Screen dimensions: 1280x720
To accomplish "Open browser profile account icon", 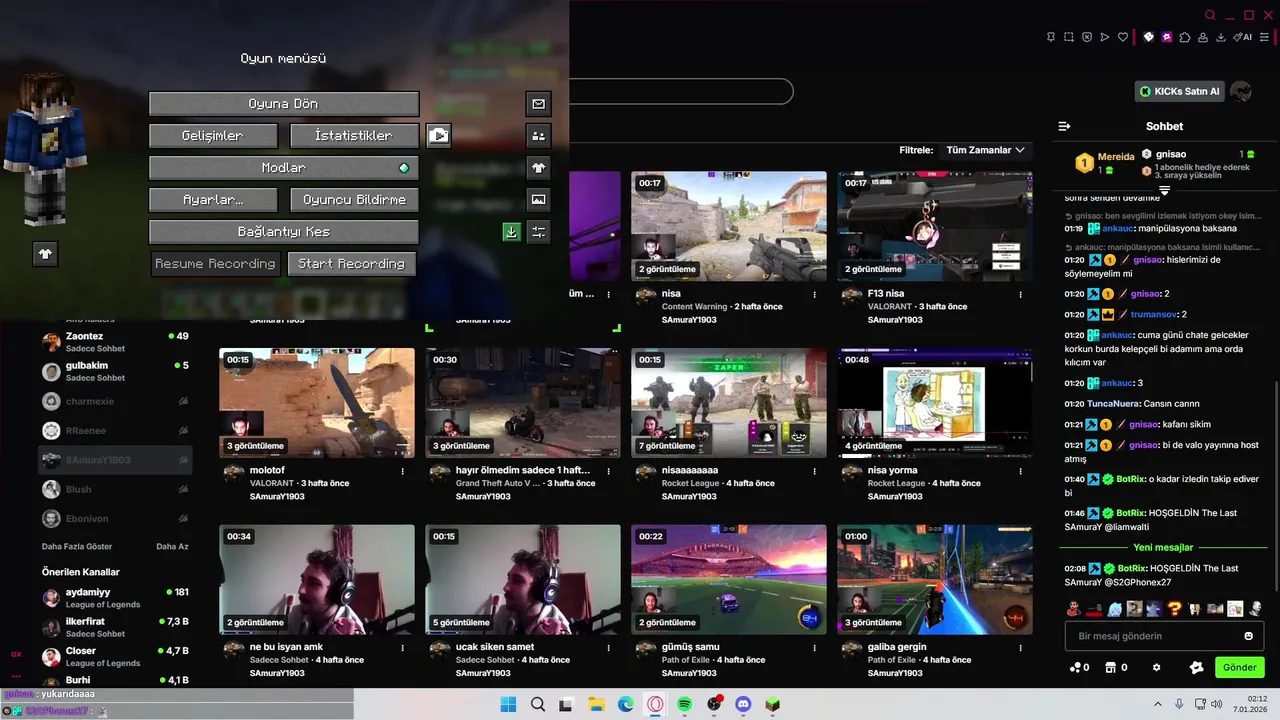I will pos(1203,37).
